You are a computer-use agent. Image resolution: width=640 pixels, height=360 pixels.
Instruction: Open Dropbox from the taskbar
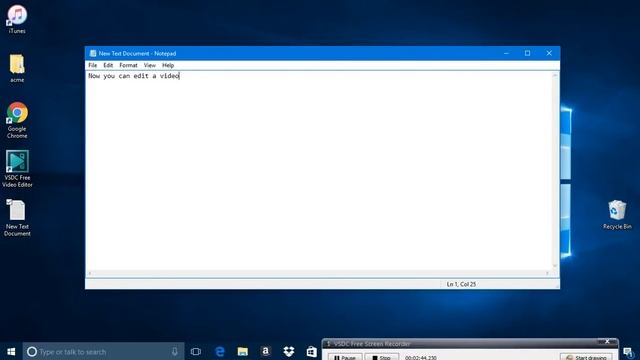pyautogui.click(x=289, y=351)
